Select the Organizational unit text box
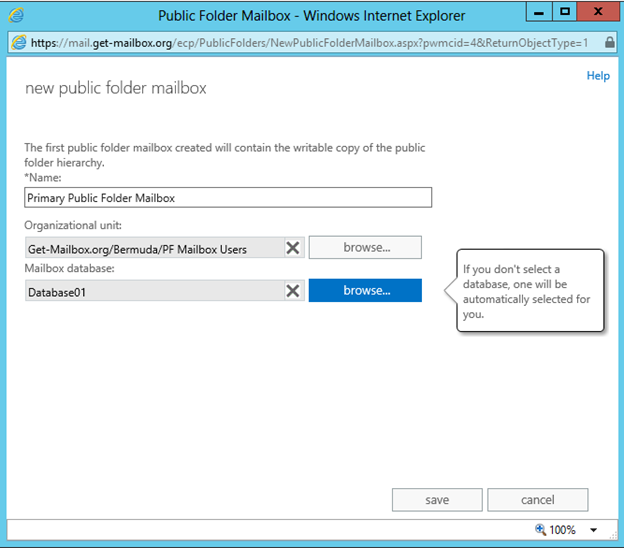 155,248
